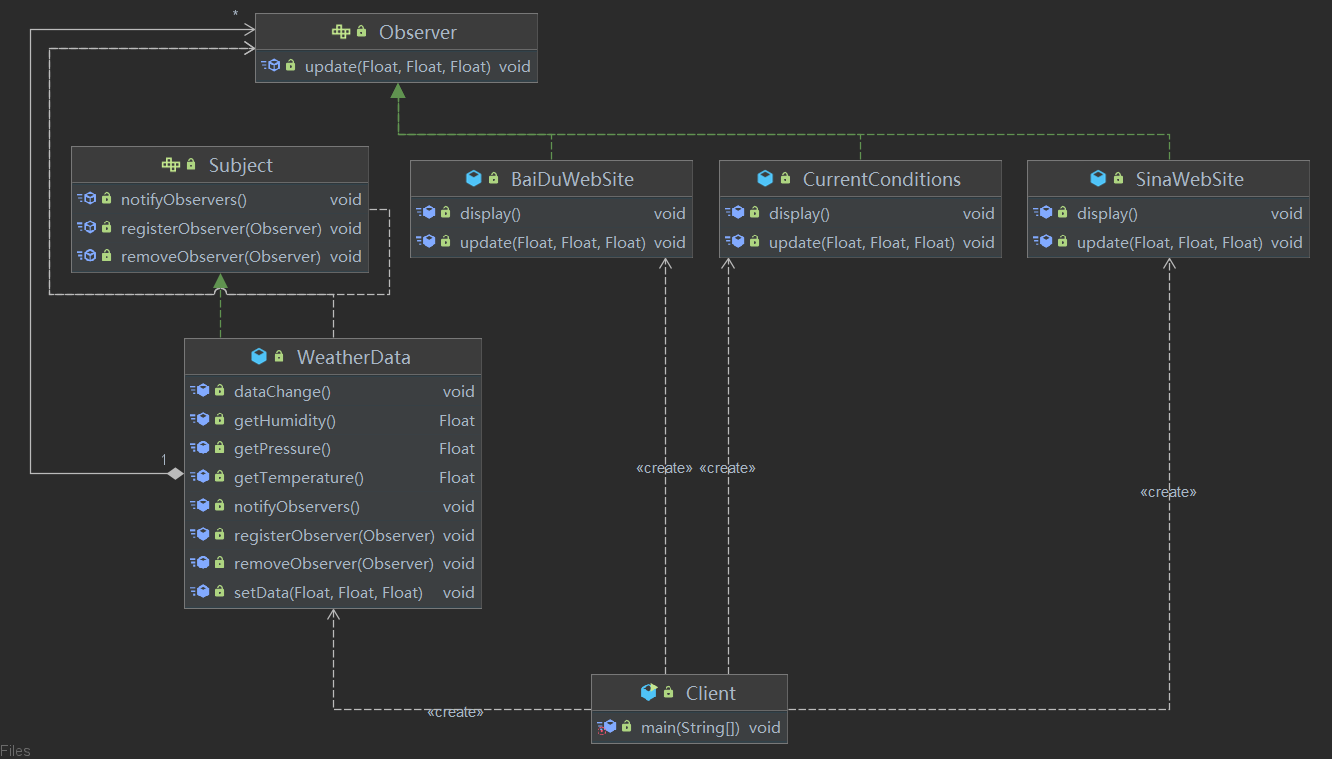Select the Observer interface icon
The height and width of the screenshot is (759, 1332).
point(341,32)
